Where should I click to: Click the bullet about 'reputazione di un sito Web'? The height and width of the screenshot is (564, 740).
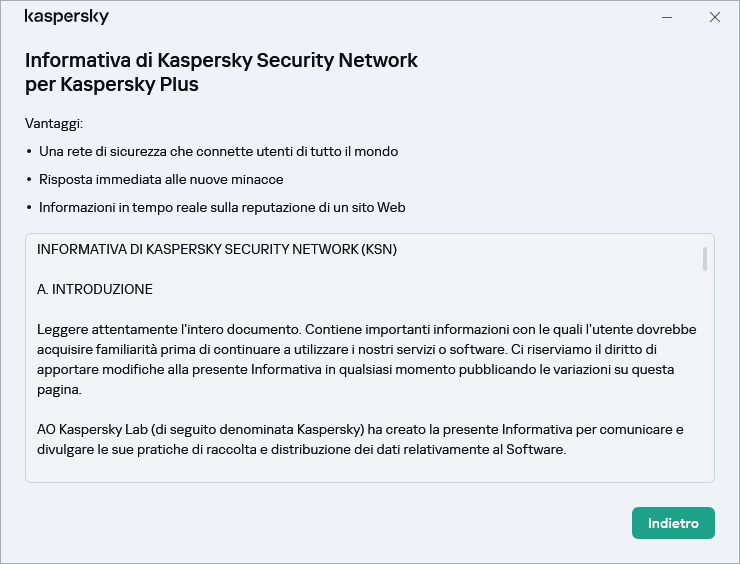pyautogui.click(x=221, y=208)
